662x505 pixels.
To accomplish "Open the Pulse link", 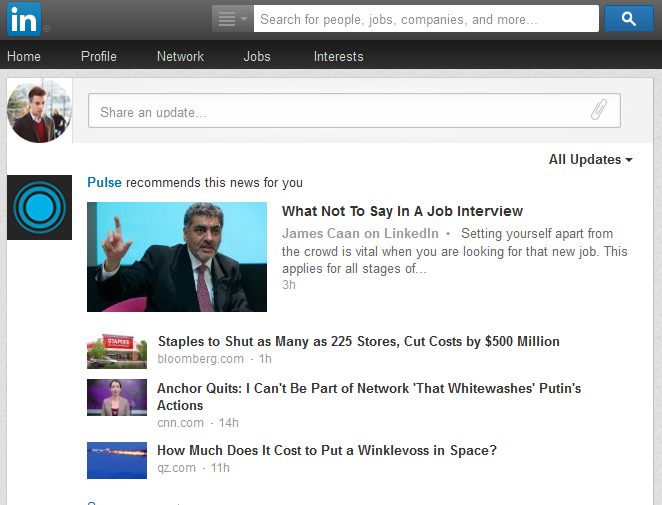I will [104, 182].
